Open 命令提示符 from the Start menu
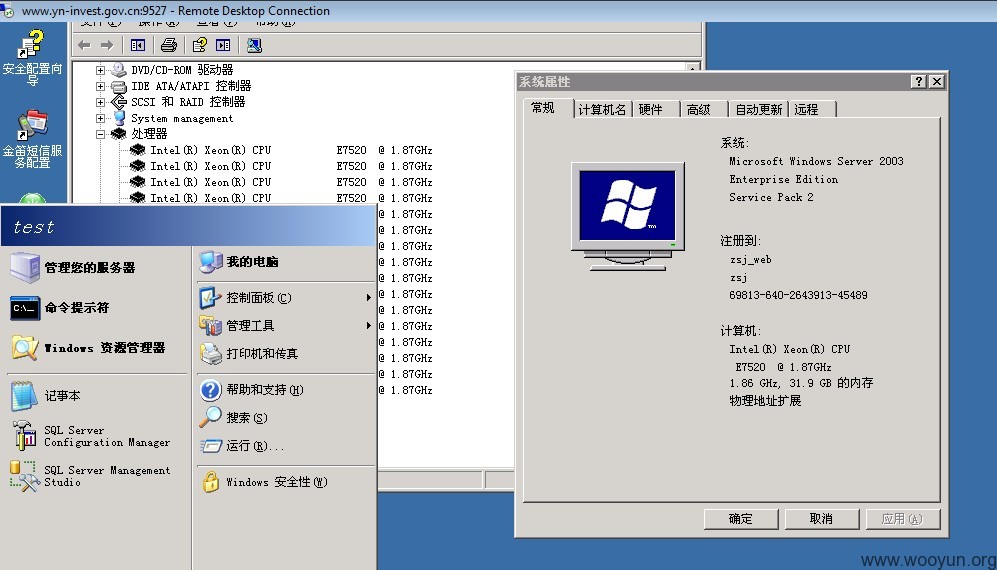 click(60, 308)
